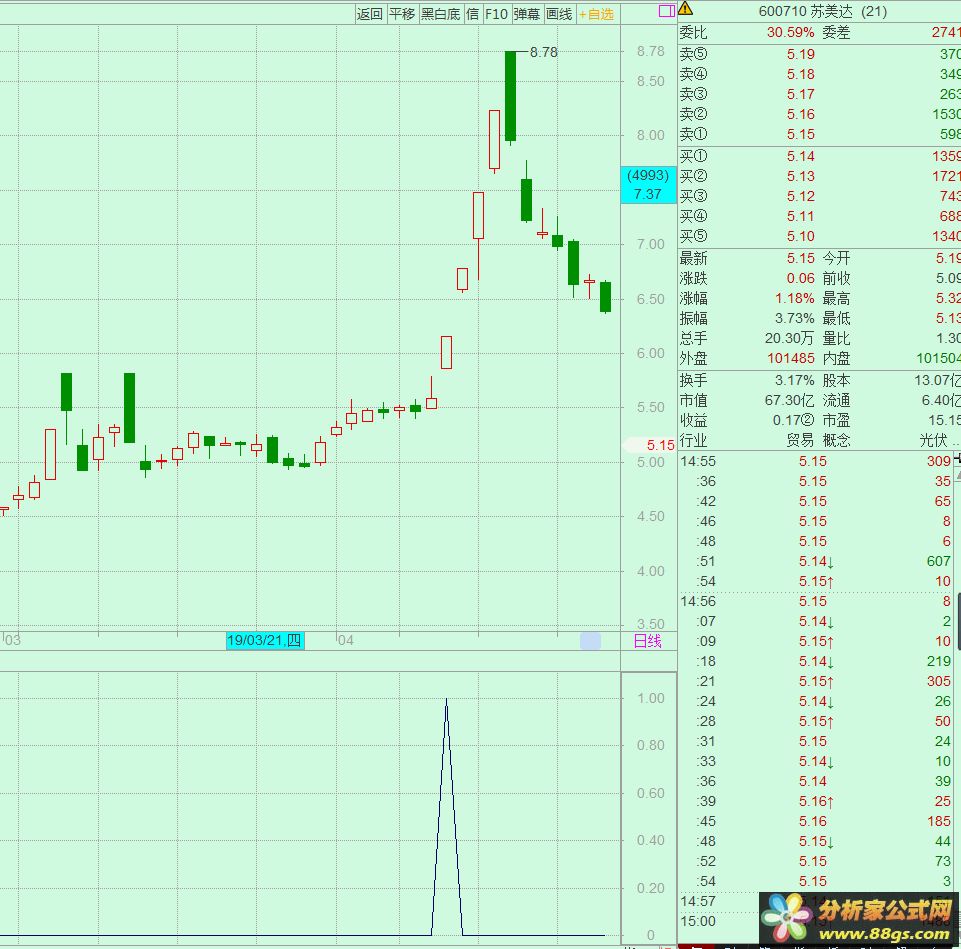Select the 买⑤ bid price 5.10
This screenshot has height=949, width=961.
click(x=800, y=236)
